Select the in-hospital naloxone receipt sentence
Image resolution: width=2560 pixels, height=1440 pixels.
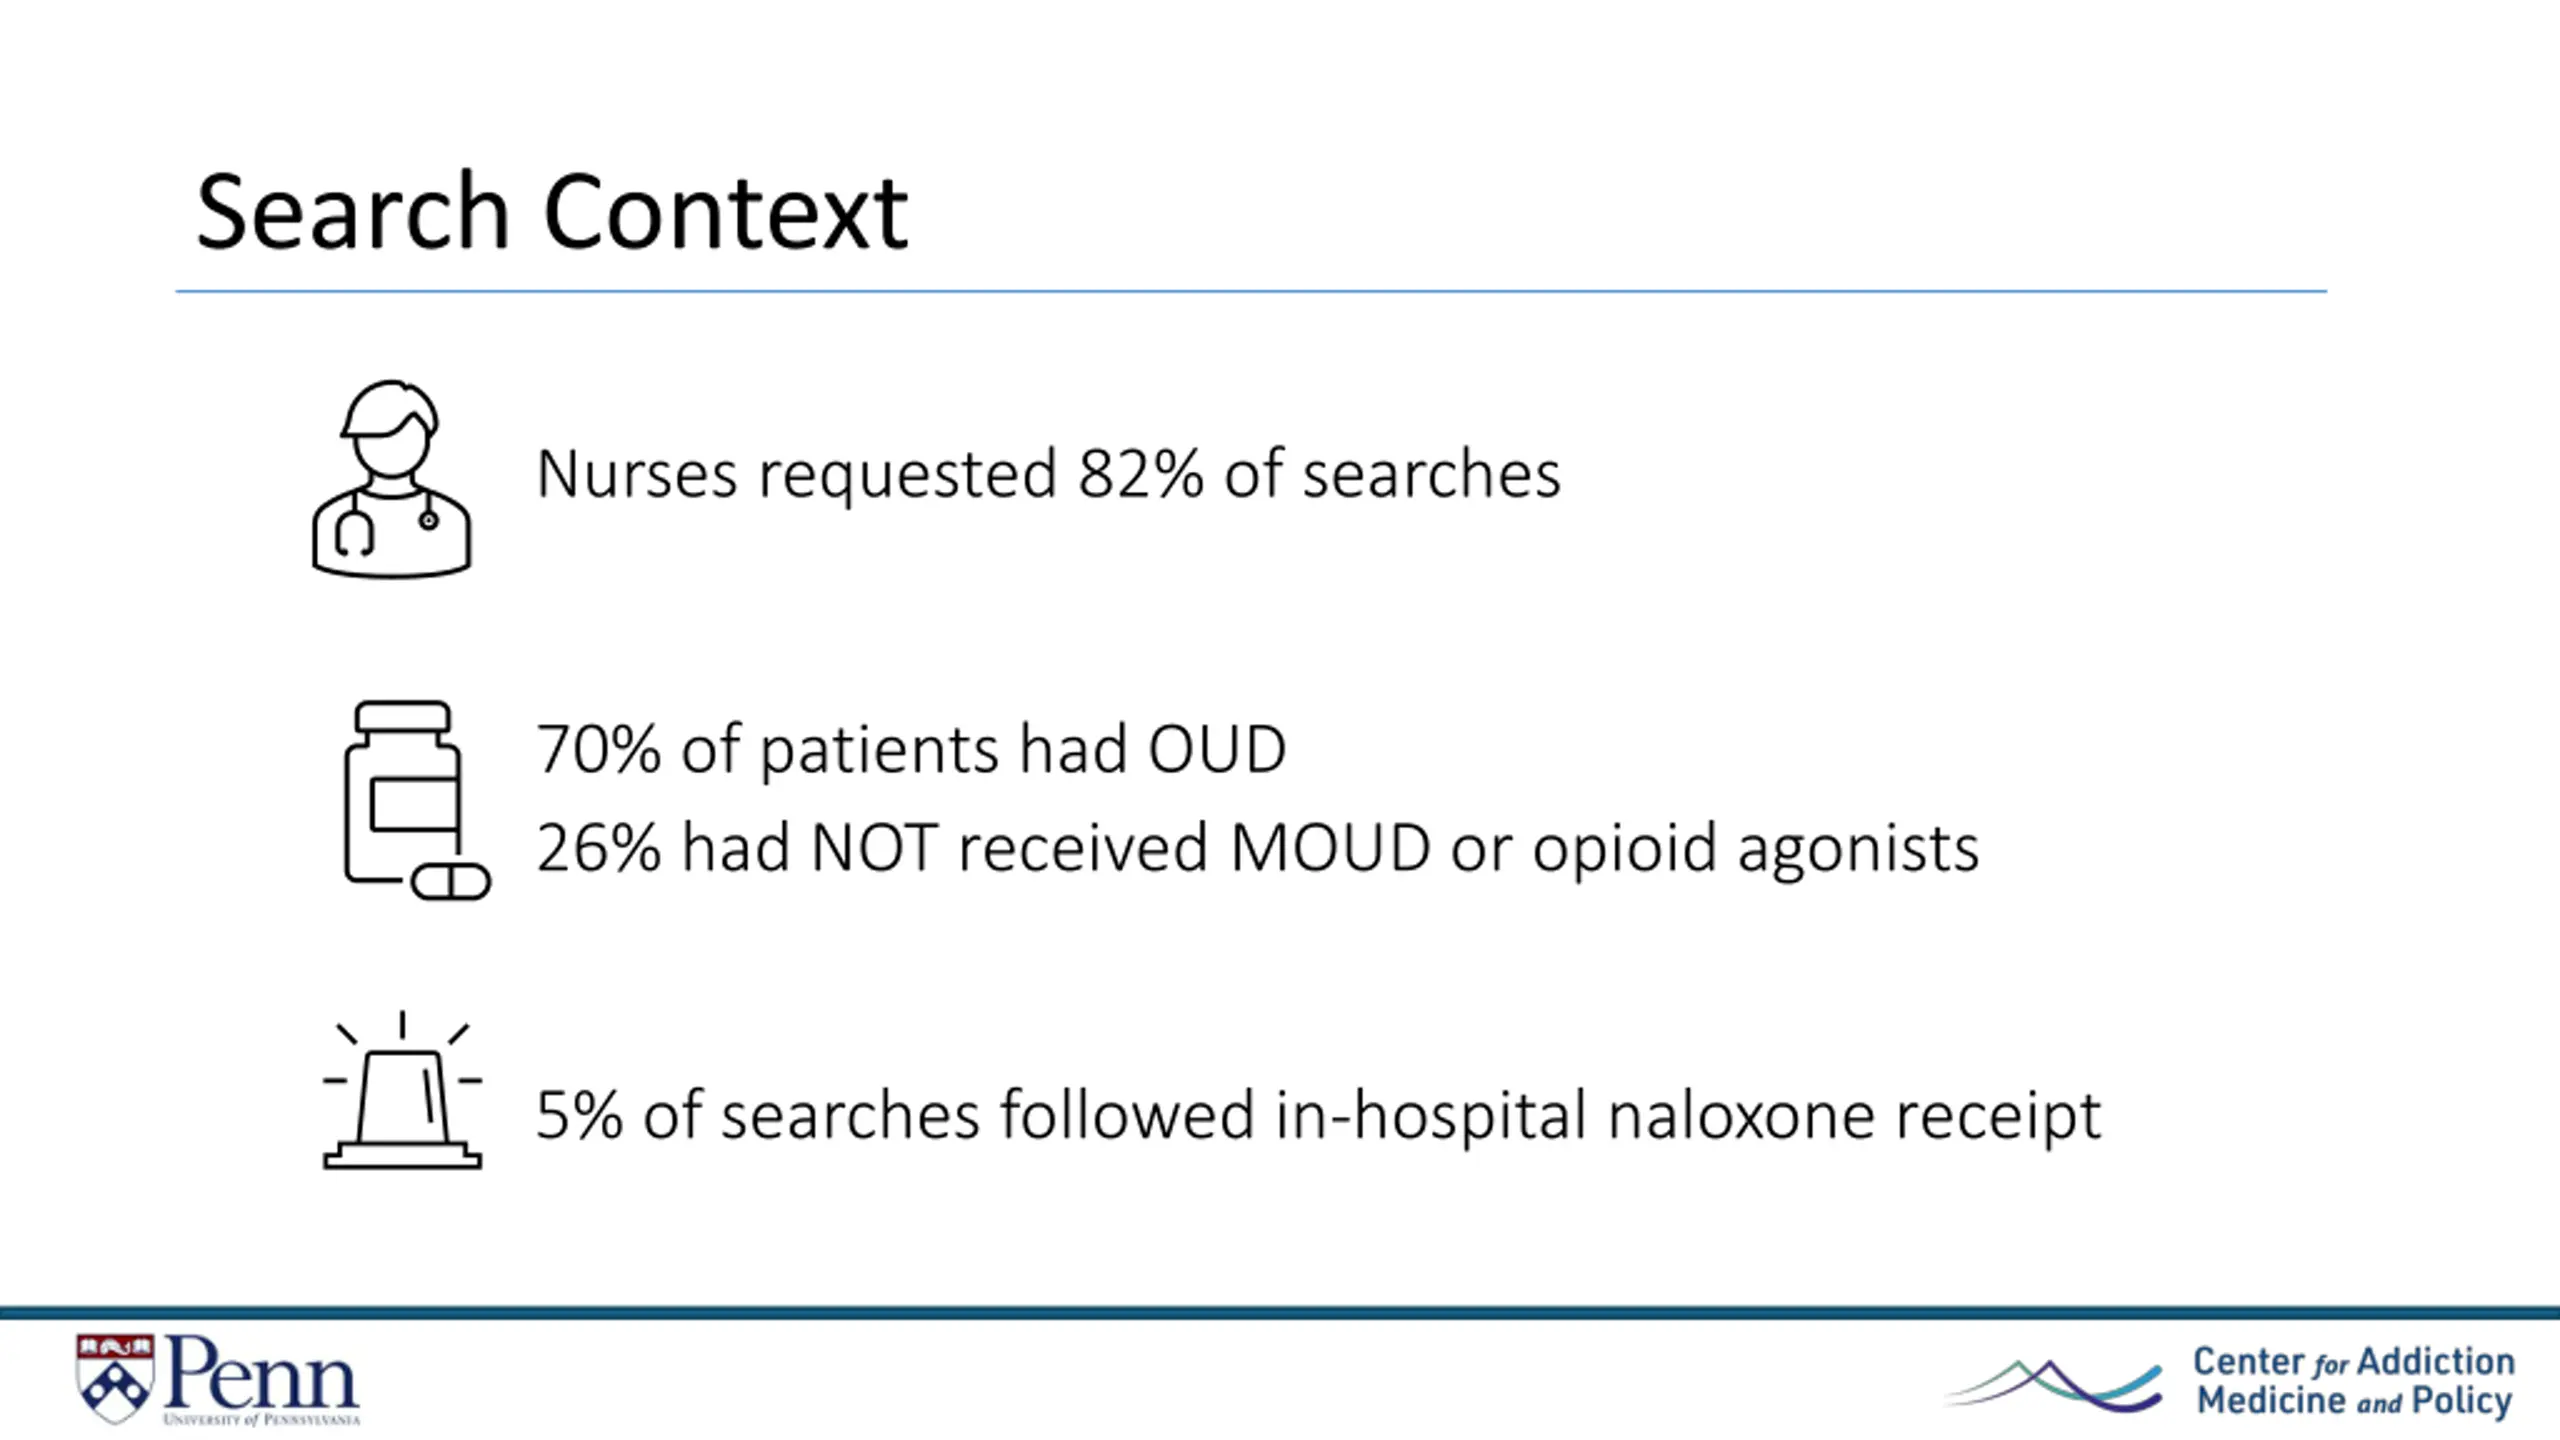(x=1318, y=1116)
